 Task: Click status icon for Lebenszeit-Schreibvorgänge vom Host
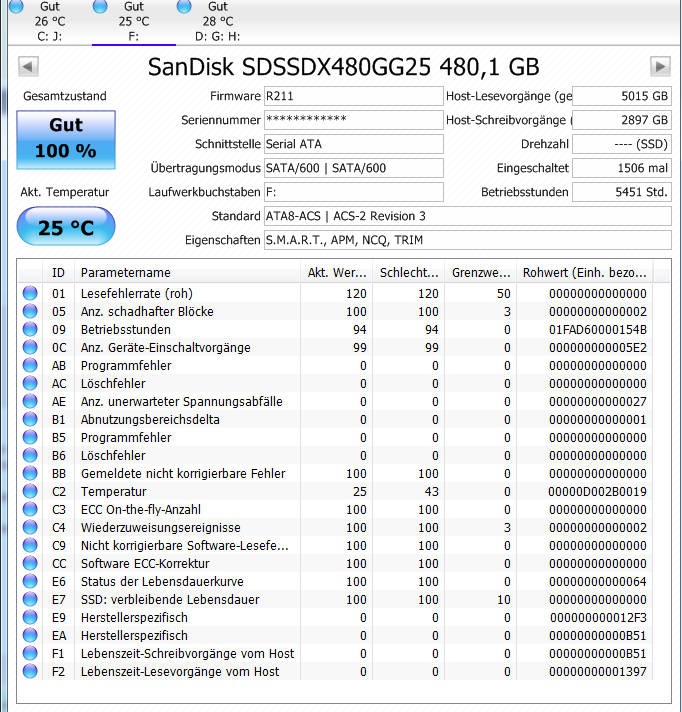click(30, 653)
